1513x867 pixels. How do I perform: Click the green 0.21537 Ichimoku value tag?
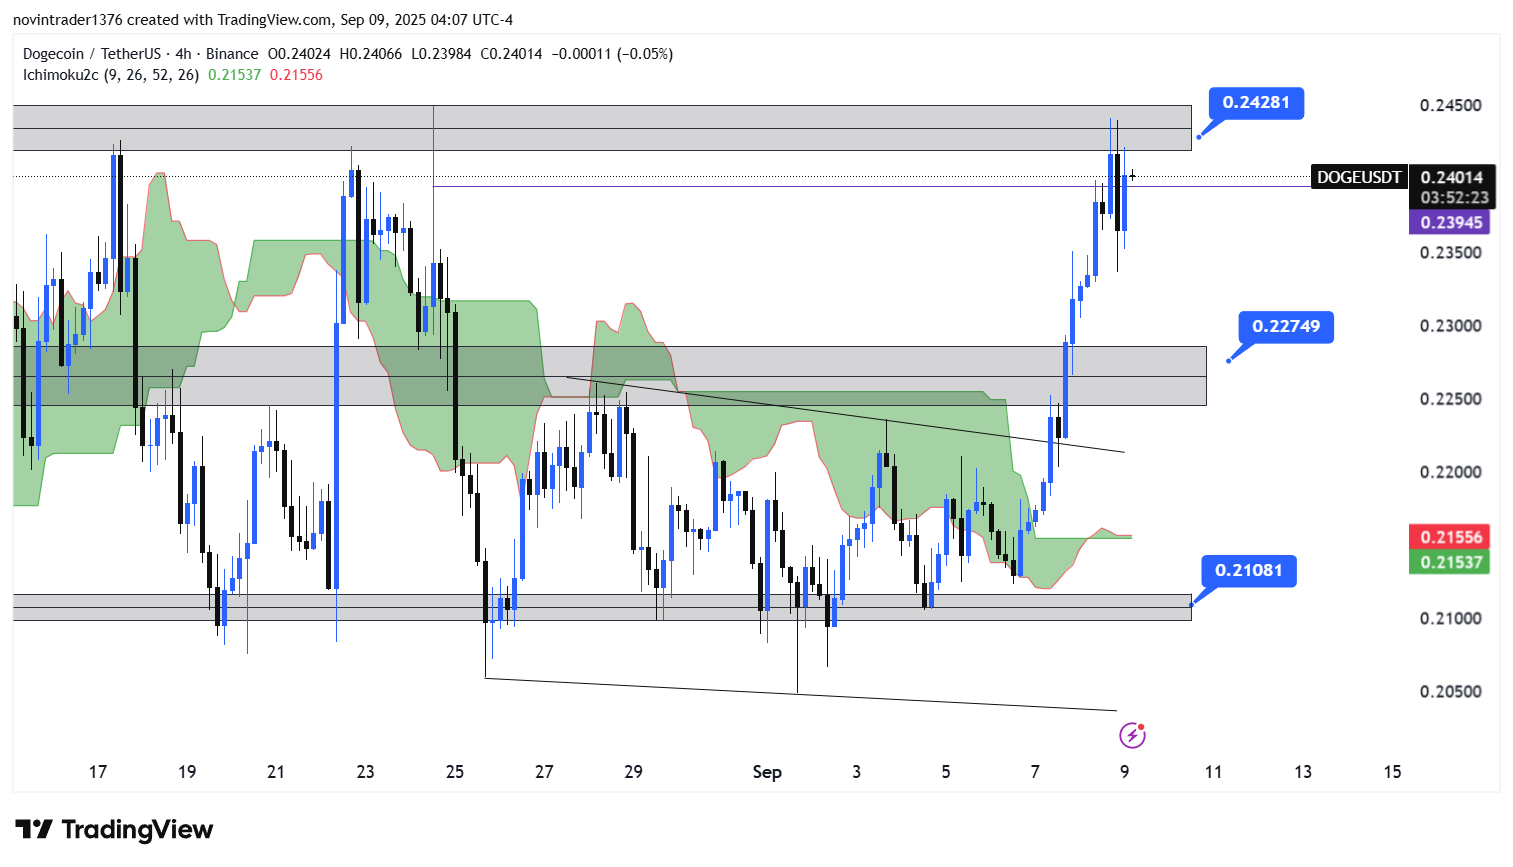pyautogui.click(x=1451, y=562)
